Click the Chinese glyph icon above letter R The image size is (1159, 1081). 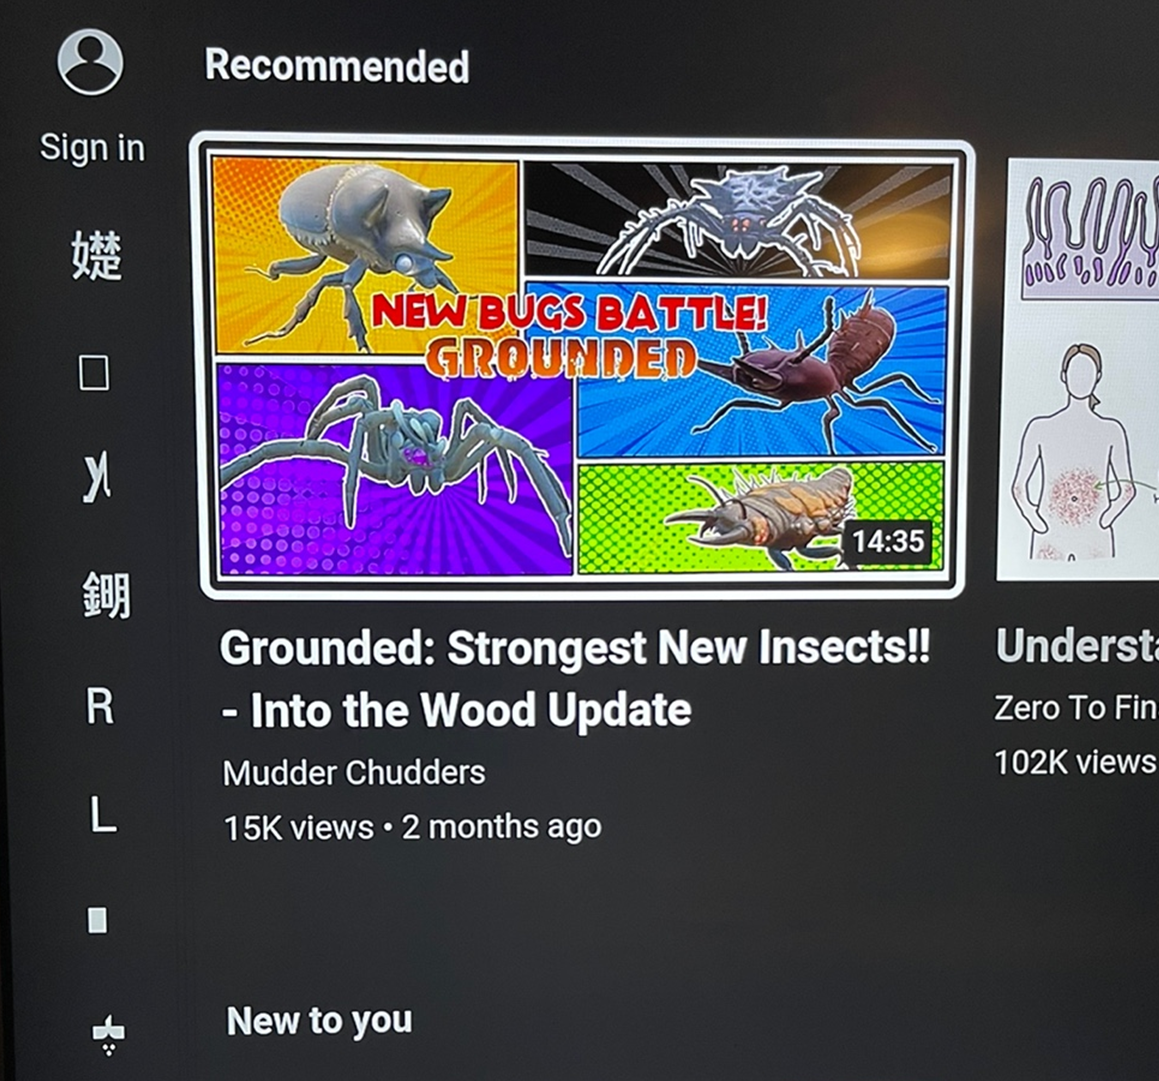coord(106,594)
